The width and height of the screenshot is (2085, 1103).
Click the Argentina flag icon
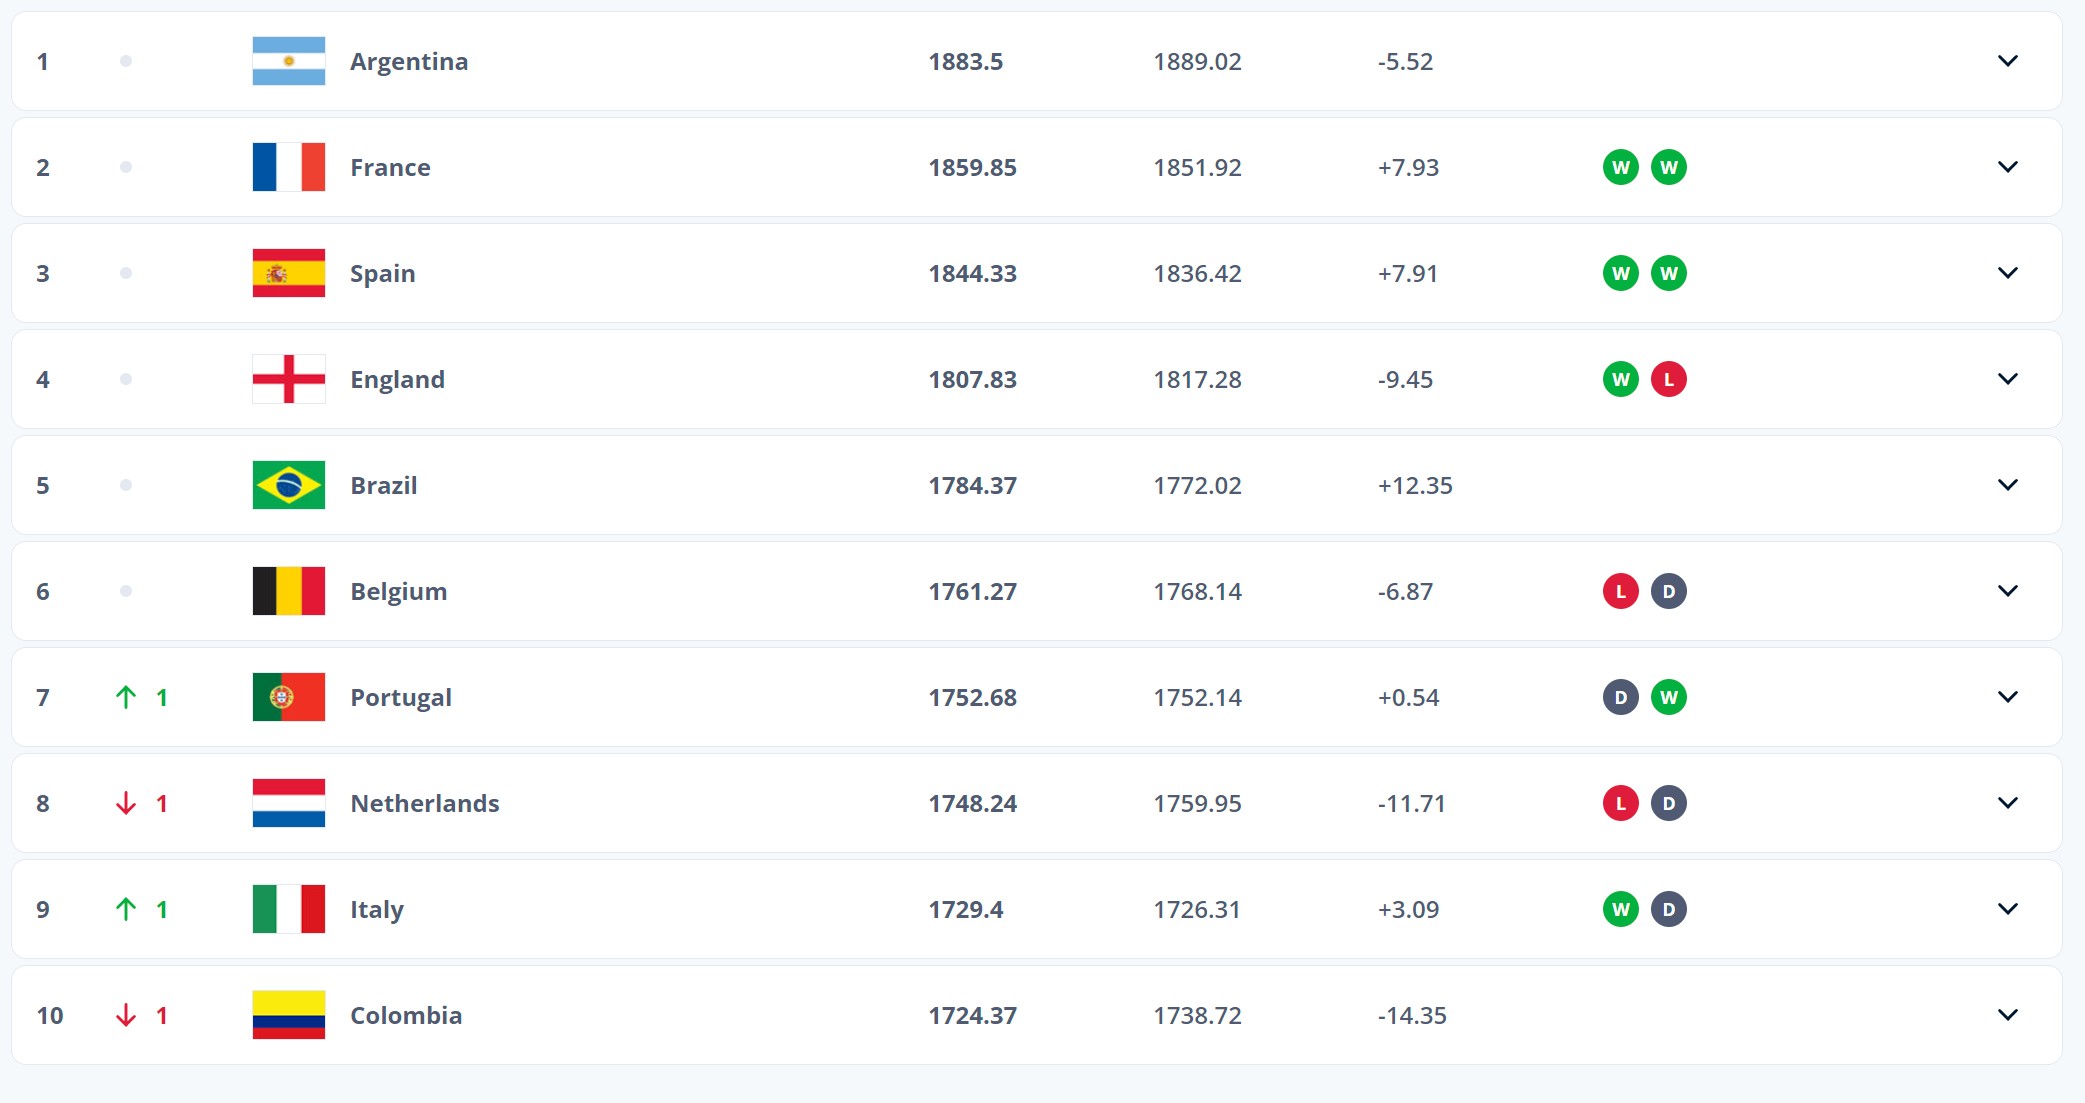tap(288, 61)
